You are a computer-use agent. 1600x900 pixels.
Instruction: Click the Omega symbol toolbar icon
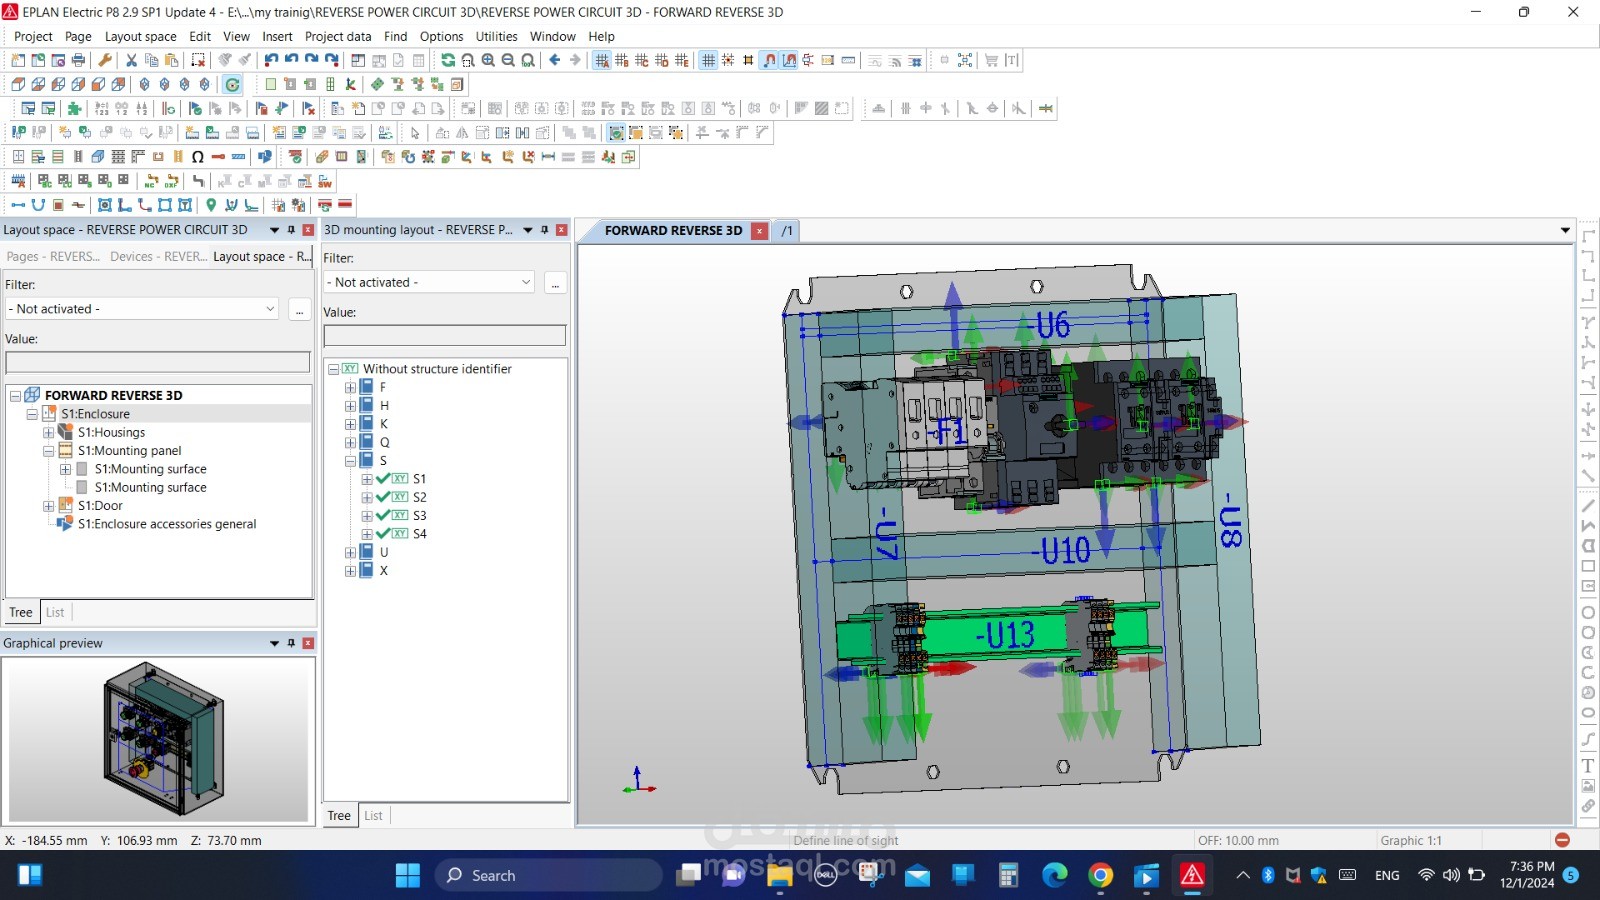[x=198, y=156]
